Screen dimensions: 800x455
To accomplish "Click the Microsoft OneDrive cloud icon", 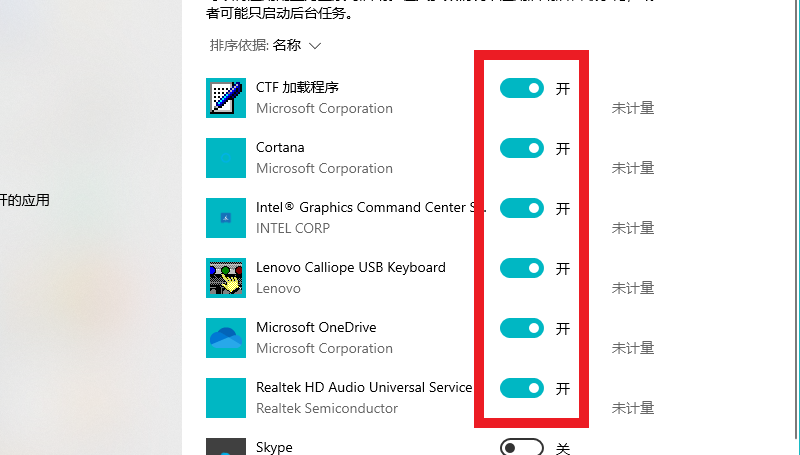I will 225,338.
